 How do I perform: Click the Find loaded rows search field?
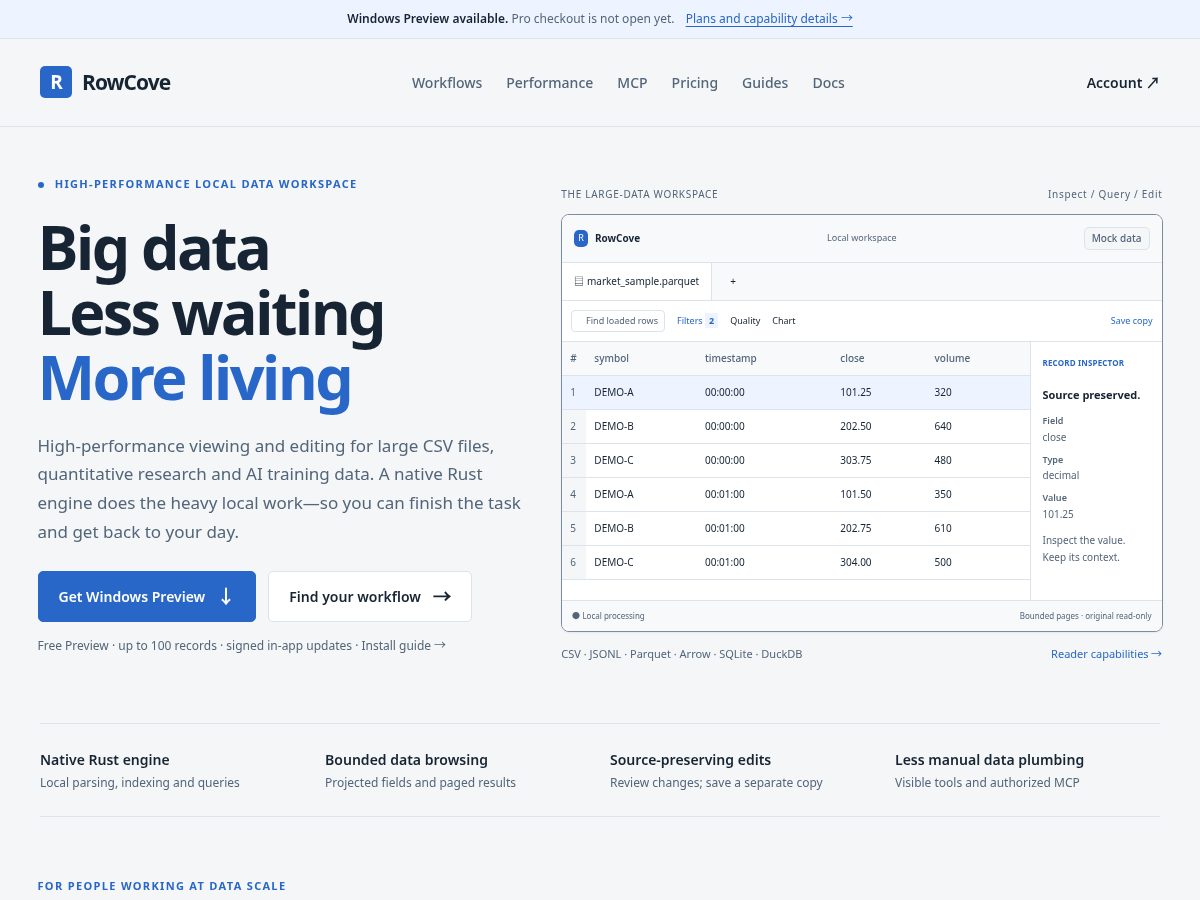click(x=618, y=321)
